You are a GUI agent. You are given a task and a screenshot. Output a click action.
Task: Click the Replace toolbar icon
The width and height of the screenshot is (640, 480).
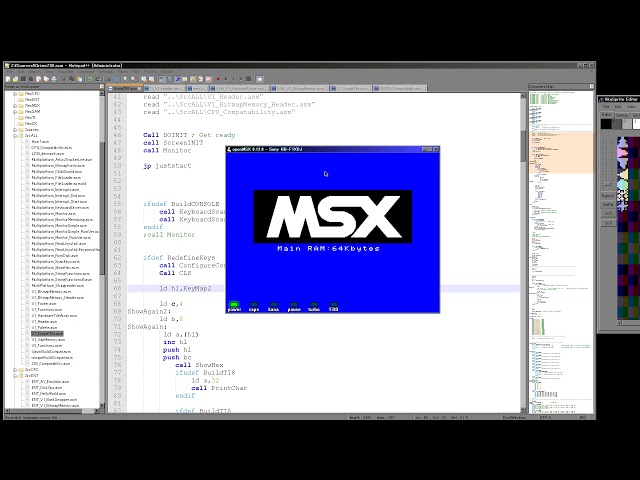(116, 79)
